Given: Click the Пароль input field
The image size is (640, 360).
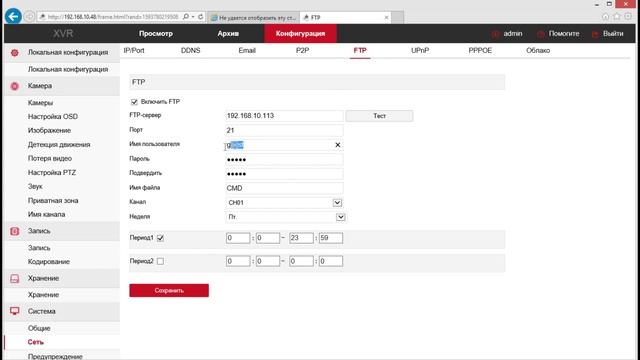Looking at the screenshot, I should point(284,160).
